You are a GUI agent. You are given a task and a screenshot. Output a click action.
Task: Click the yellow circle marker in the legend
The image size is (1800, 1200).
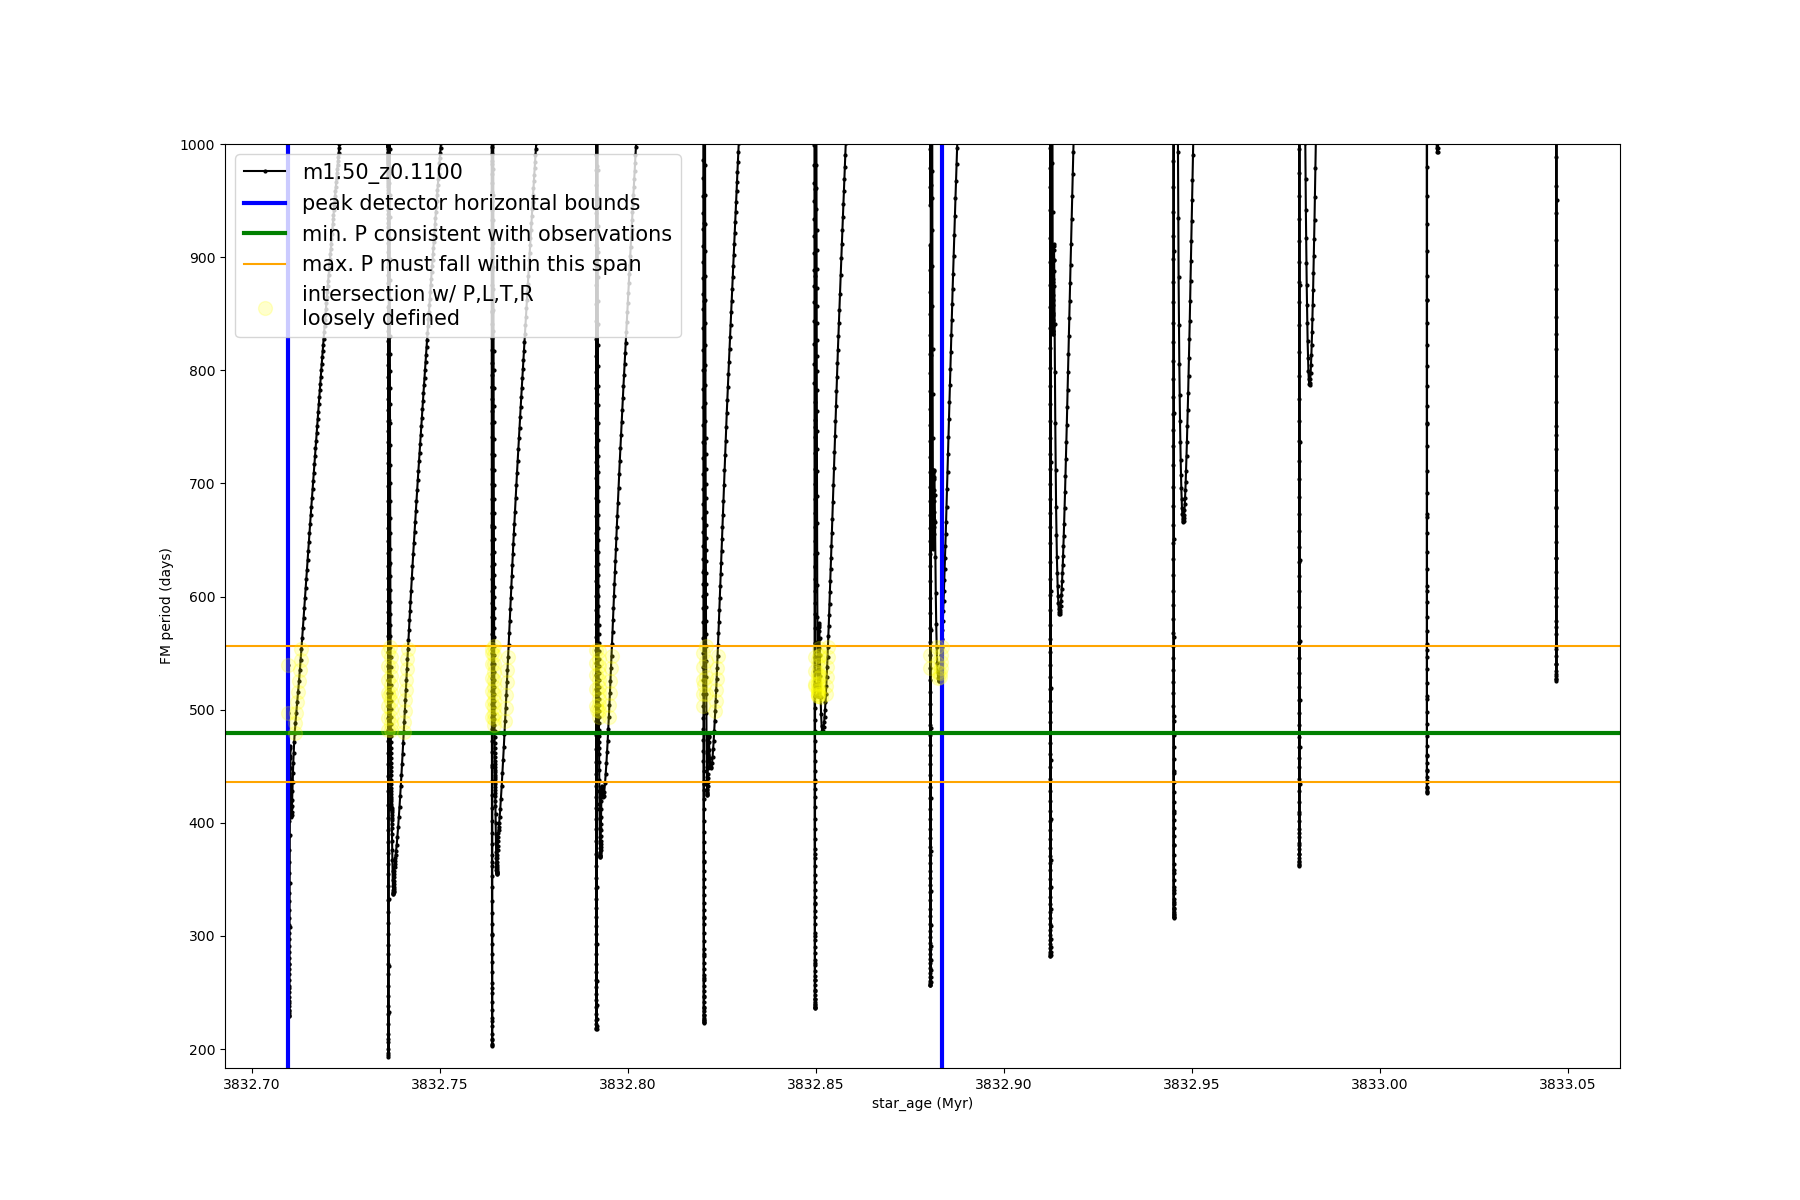point(265,308)
